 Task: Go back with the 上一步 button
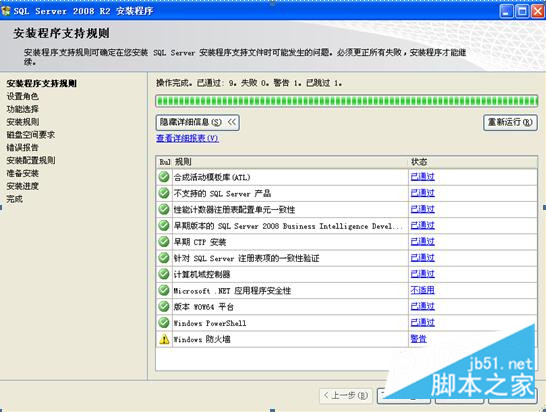coord(346,395)
